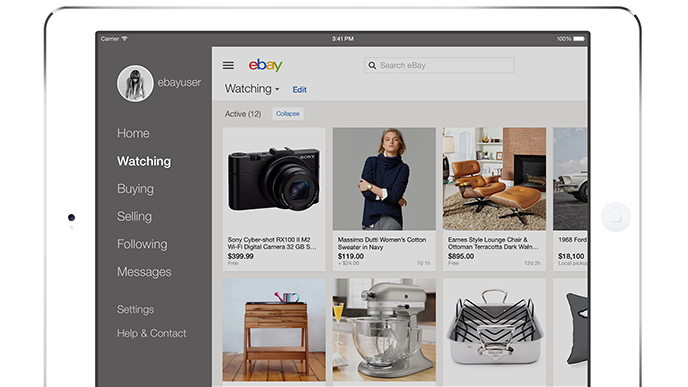The width and height of the screenshot is (688, 387).
Task: Open the wooden side table thumbnail
Action: (274, 330)
